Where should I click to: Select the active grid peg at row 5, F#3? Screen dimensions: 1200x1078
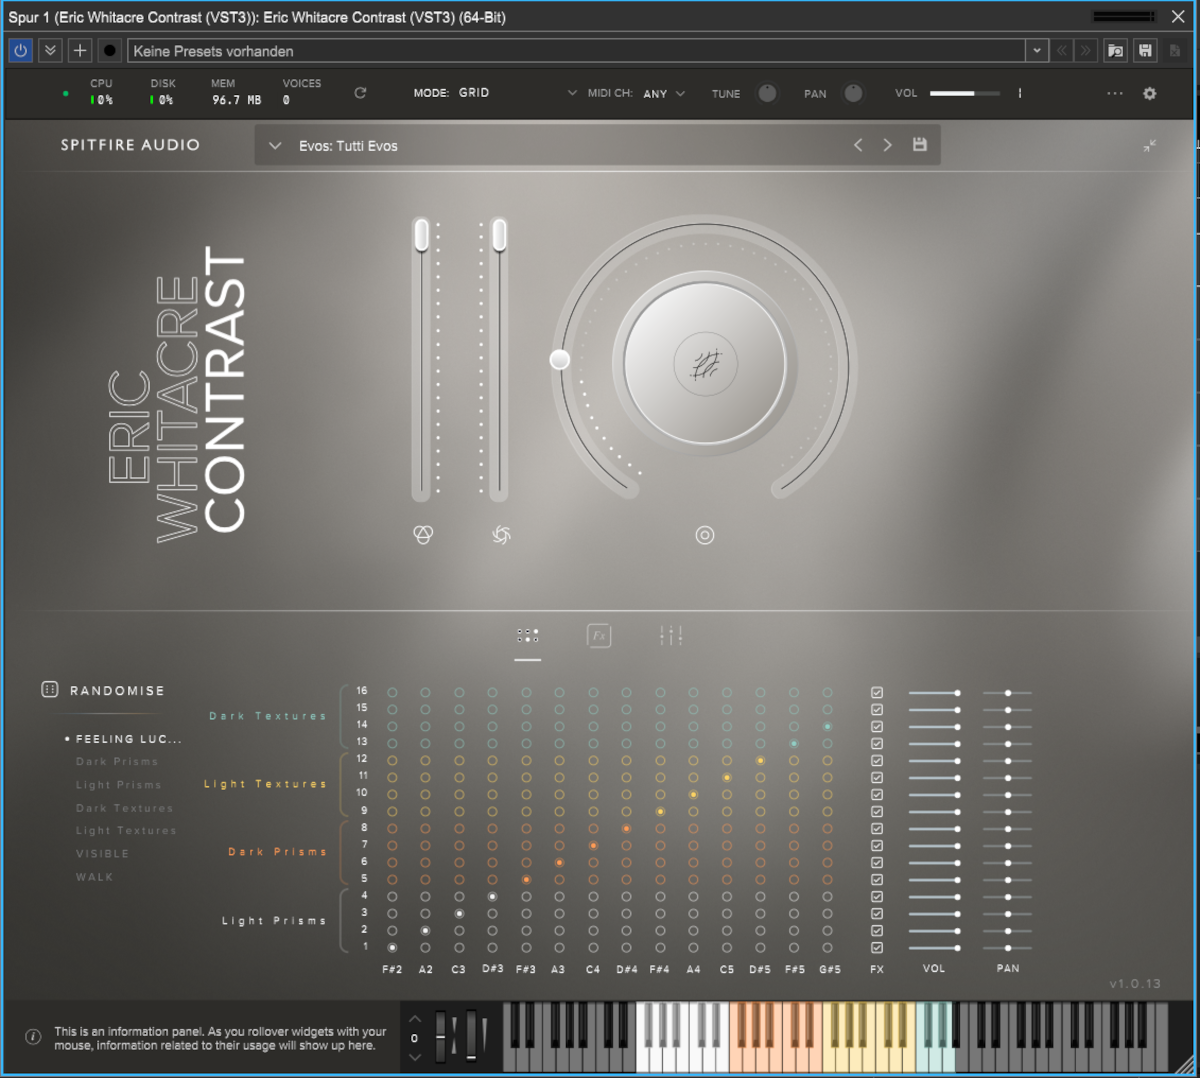click(526, 879)
